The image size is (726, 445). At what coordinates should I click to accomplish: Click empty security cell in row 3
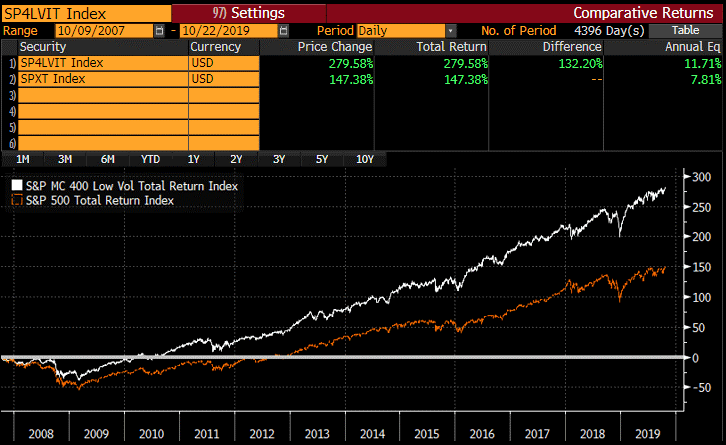(x=103, y=95)
